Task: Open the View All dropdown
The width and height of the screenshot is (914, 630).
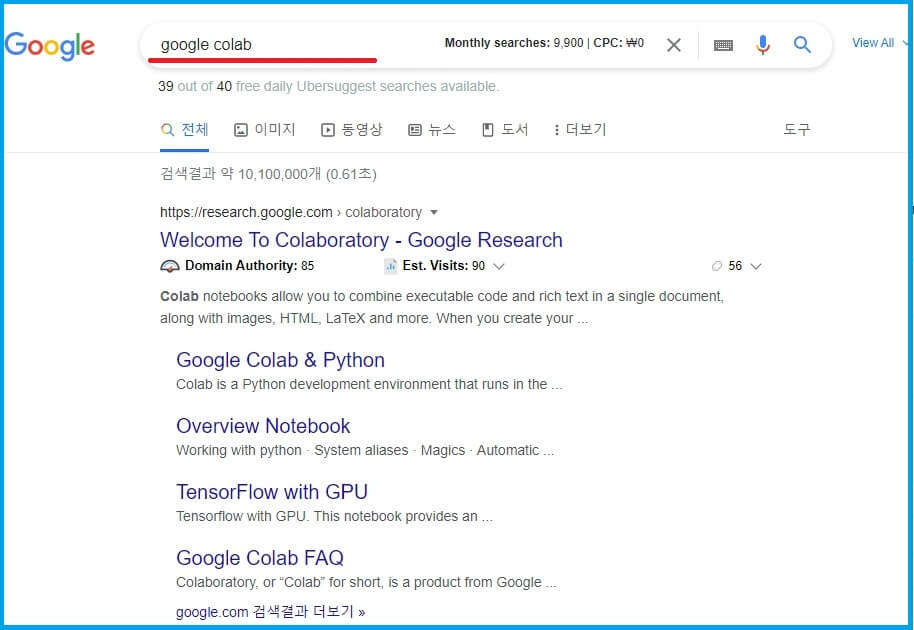Action: (x=880, y=43)
